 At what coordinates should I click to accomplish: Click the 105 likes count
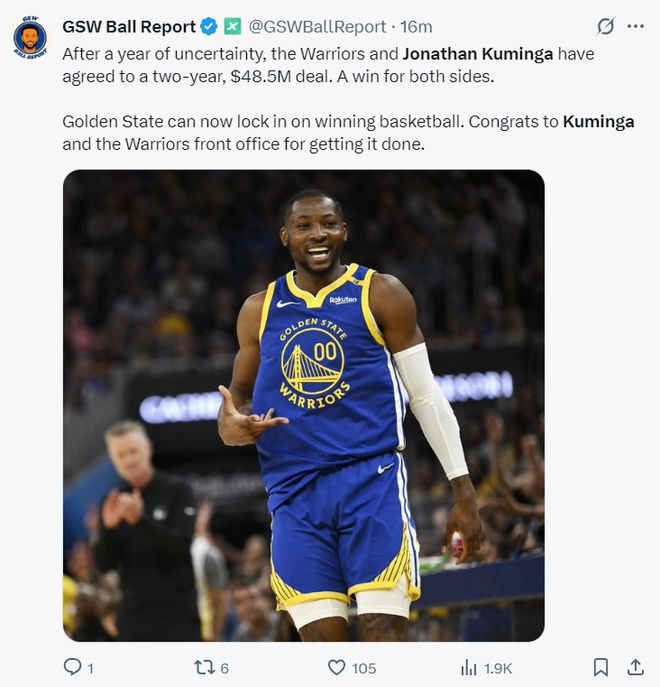(364, 668)
